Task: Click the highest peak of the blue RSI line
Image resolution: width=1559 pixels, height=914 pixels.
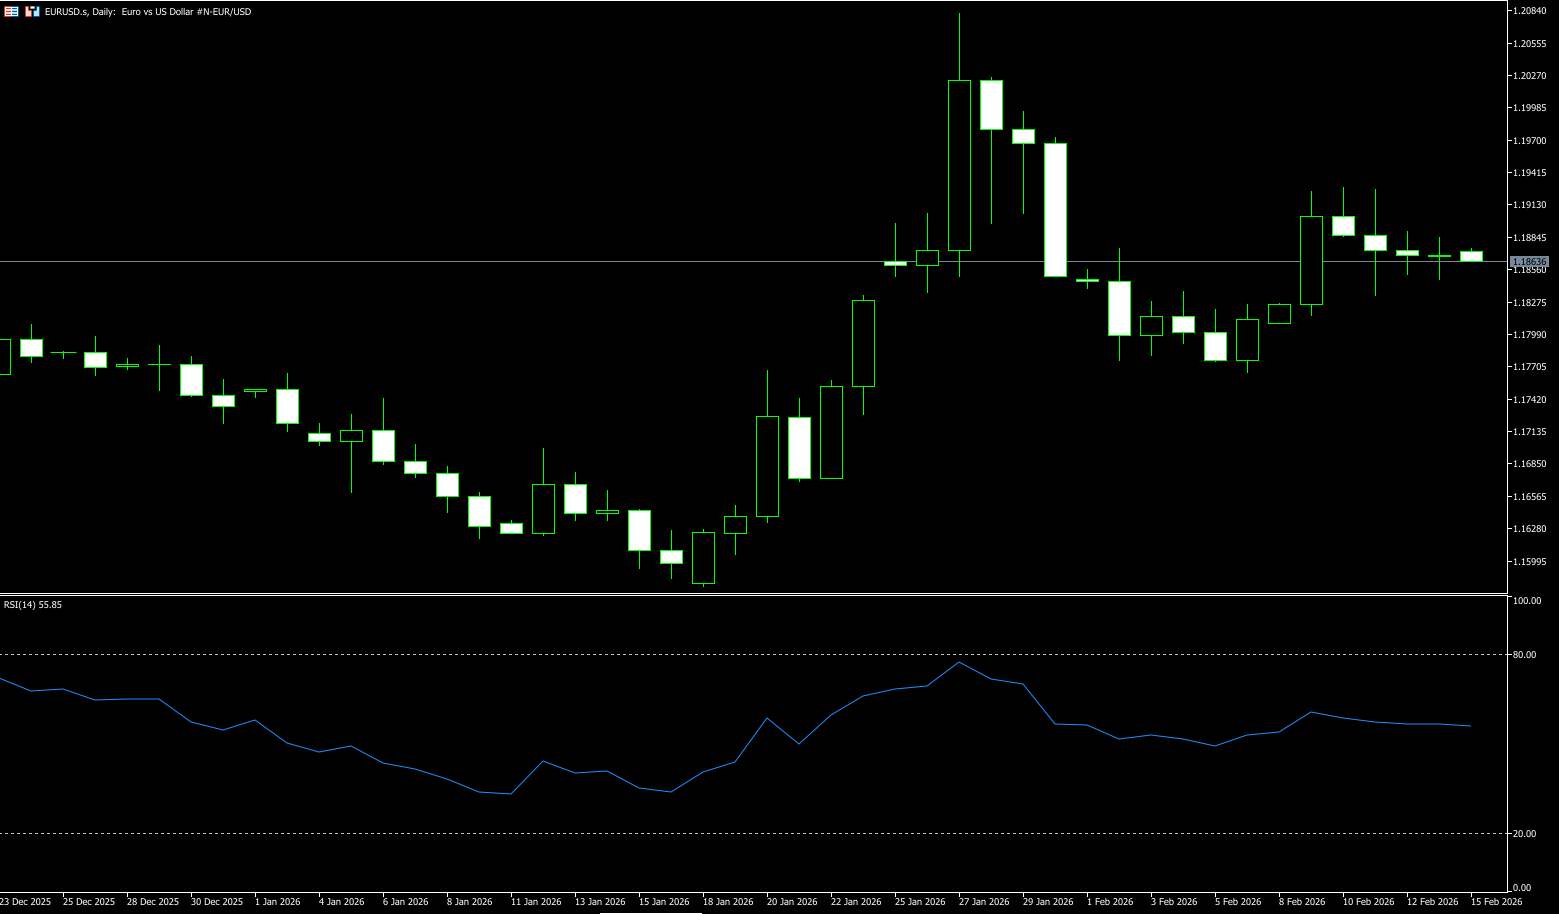Action: [959, 662]
